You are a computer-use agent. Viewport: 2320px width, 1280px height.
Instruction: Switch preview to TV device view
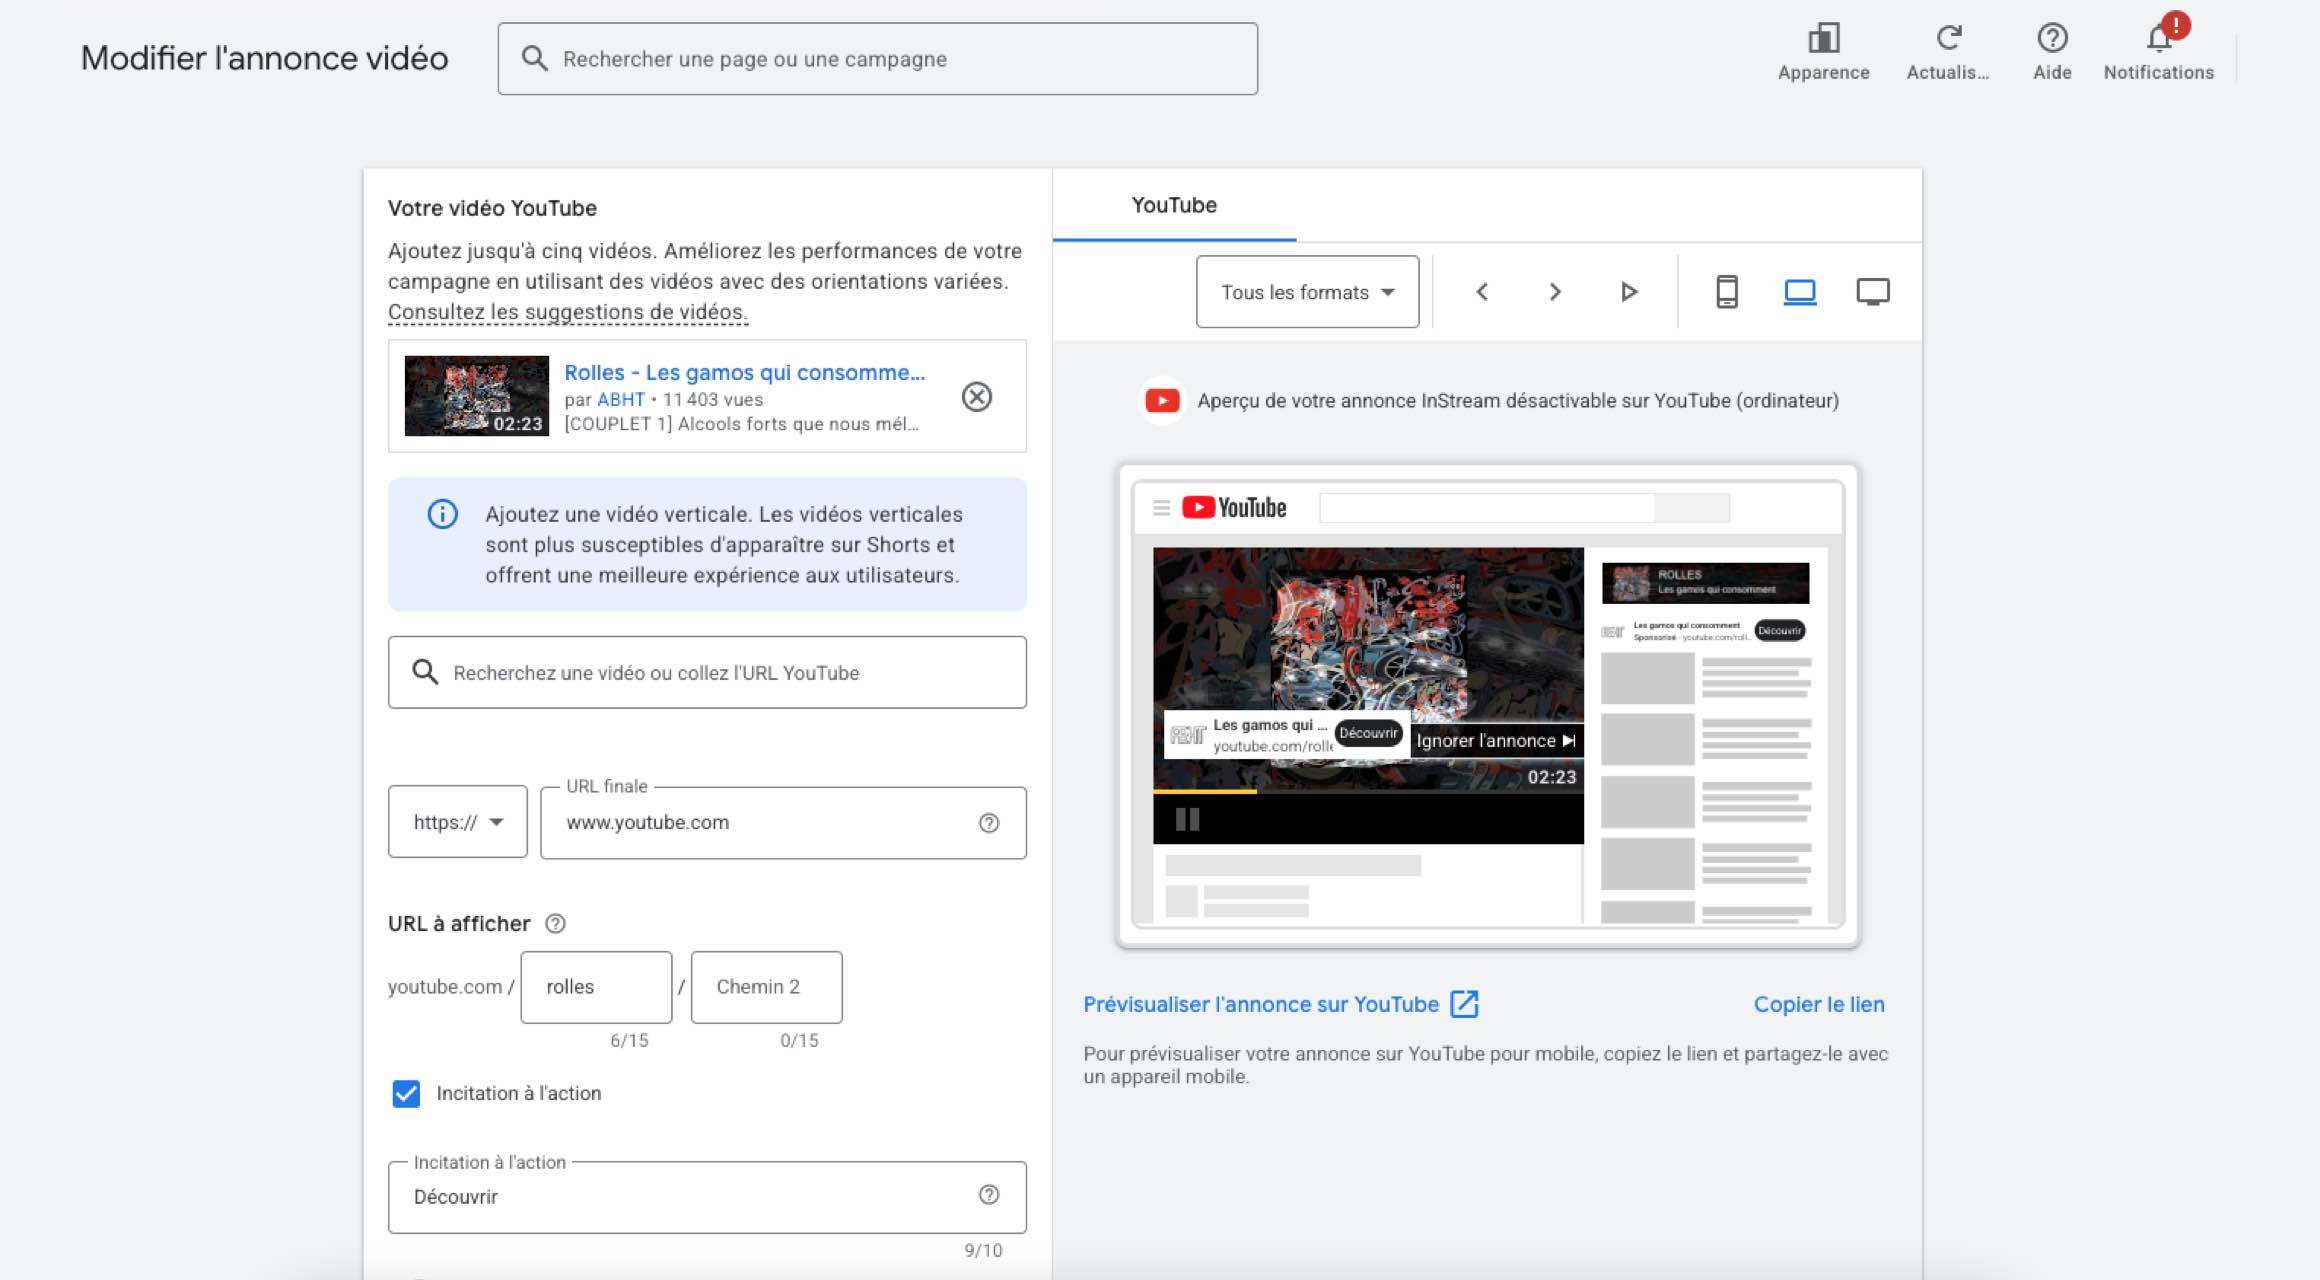[x=1873, y=291]
